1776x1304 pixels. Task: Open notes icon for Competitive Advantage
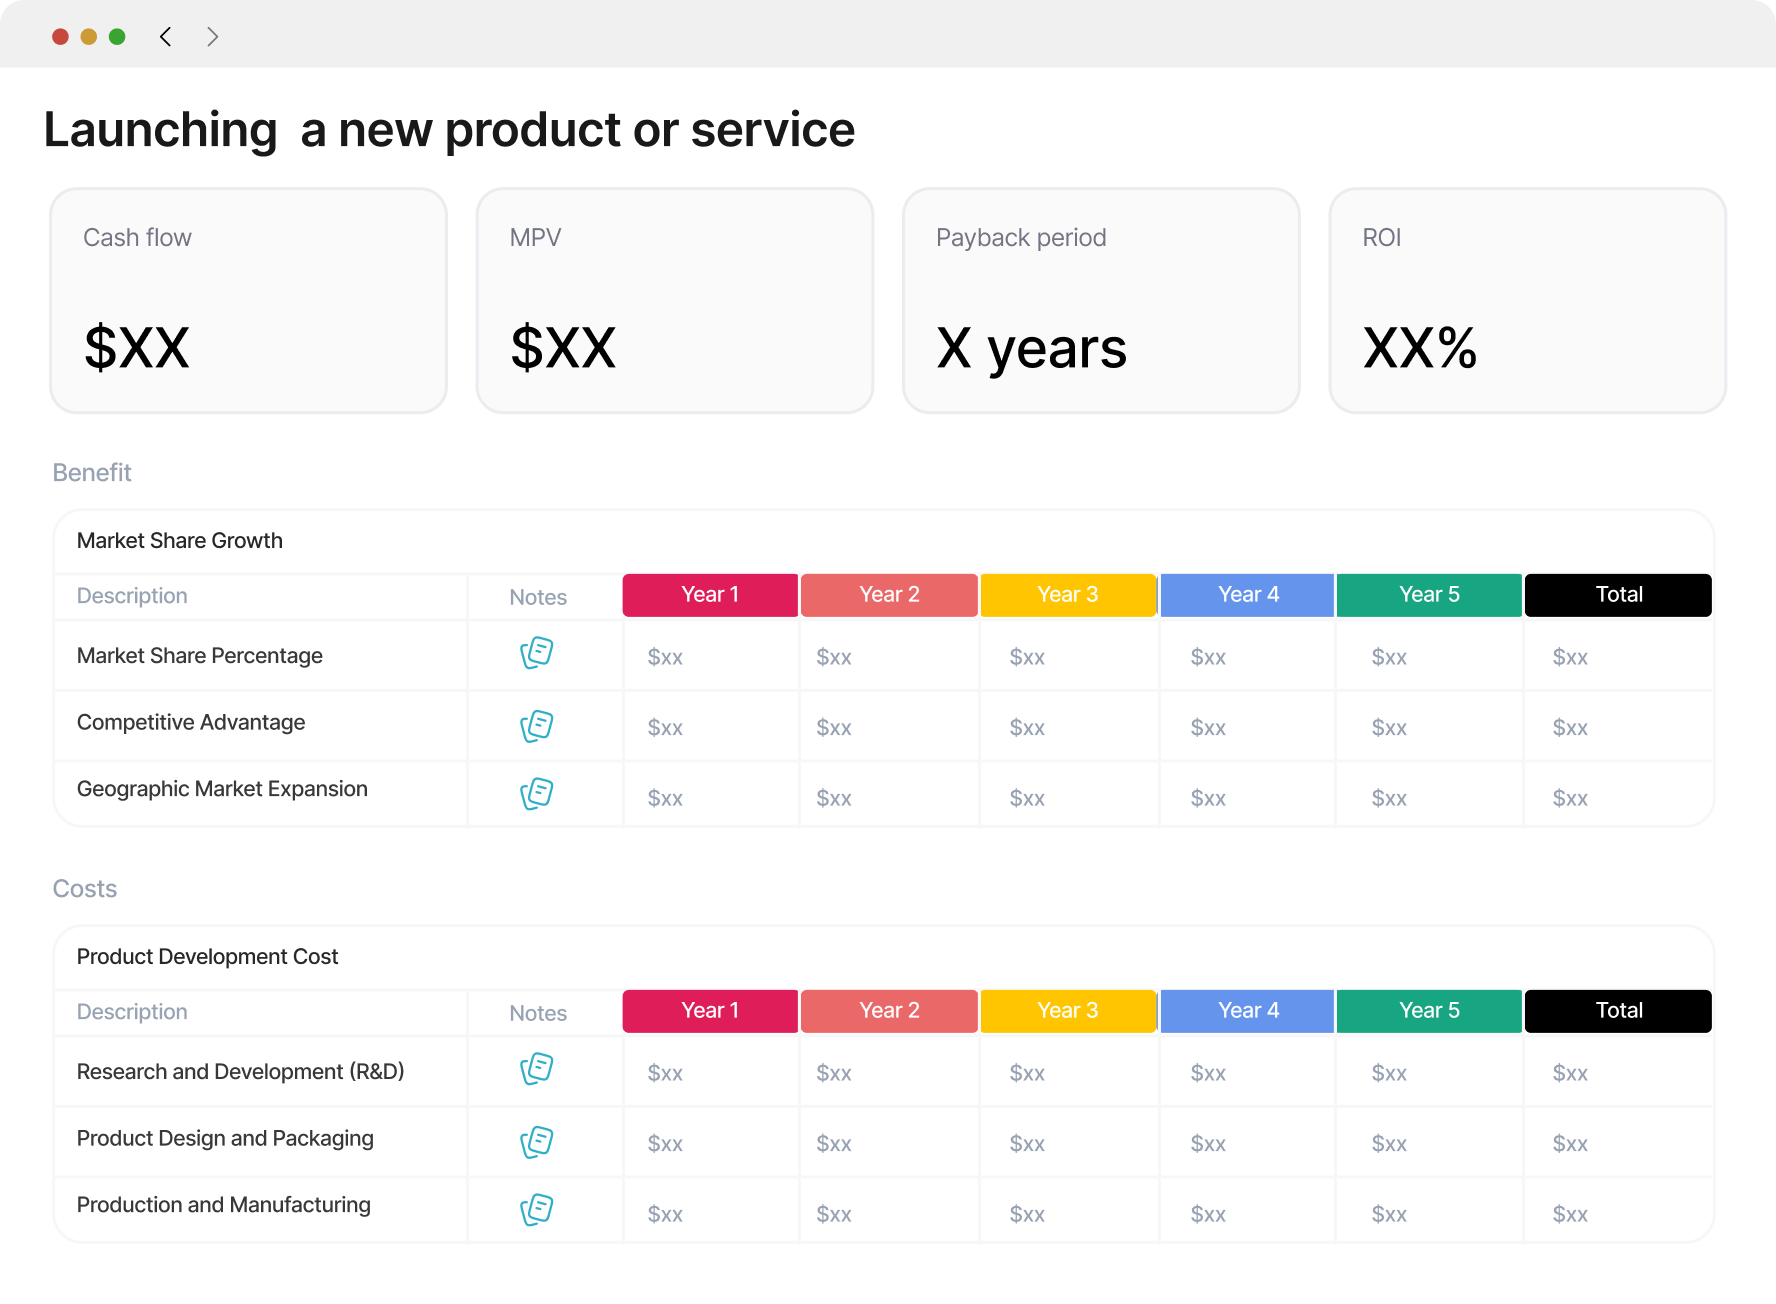(537, 726)
